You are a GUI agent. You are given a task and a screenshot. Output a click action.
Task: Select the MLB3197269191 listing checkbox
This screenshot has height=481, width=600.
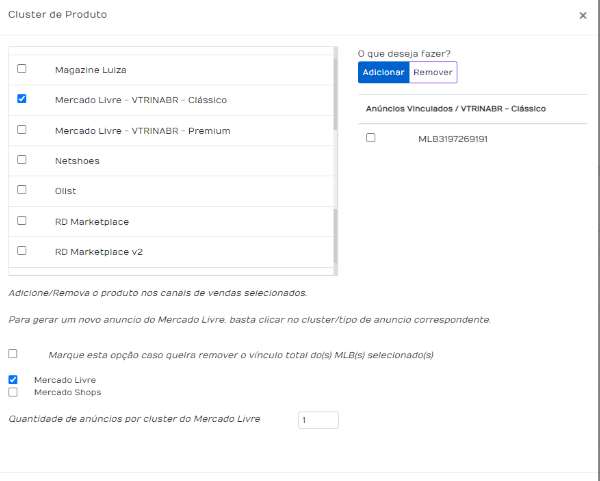tap(370, 137)
